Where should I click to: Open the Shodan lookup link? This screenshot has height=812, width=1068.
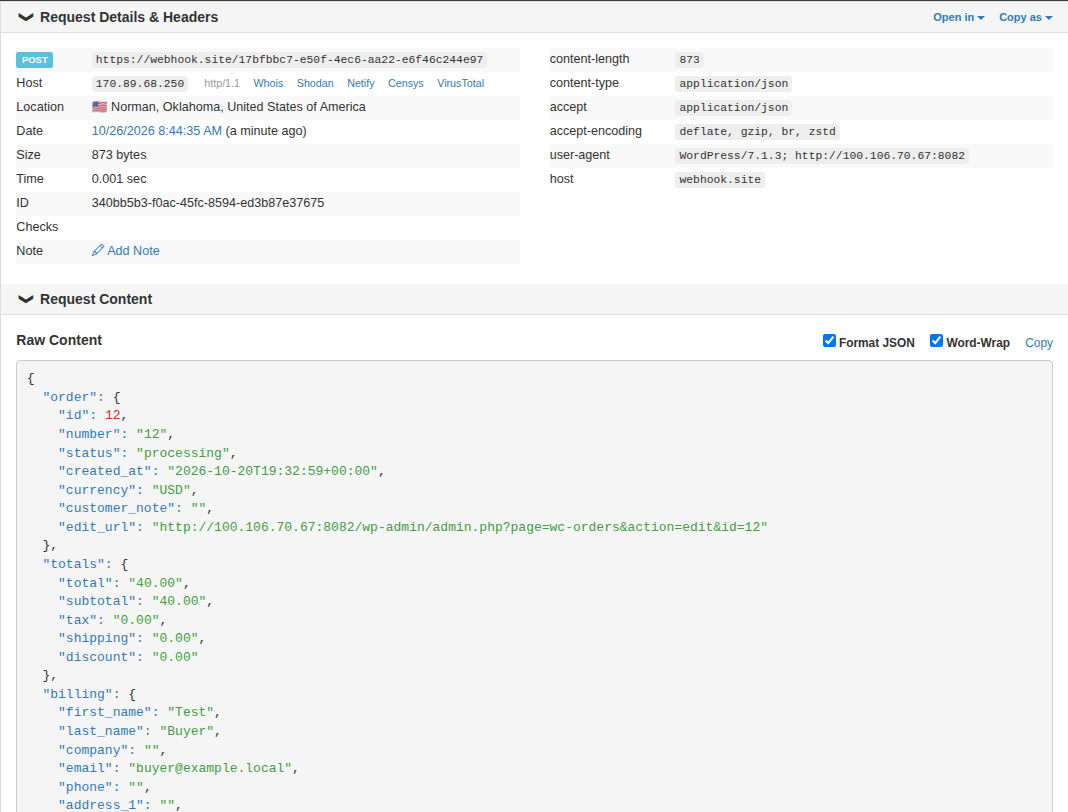pos(315,83)
